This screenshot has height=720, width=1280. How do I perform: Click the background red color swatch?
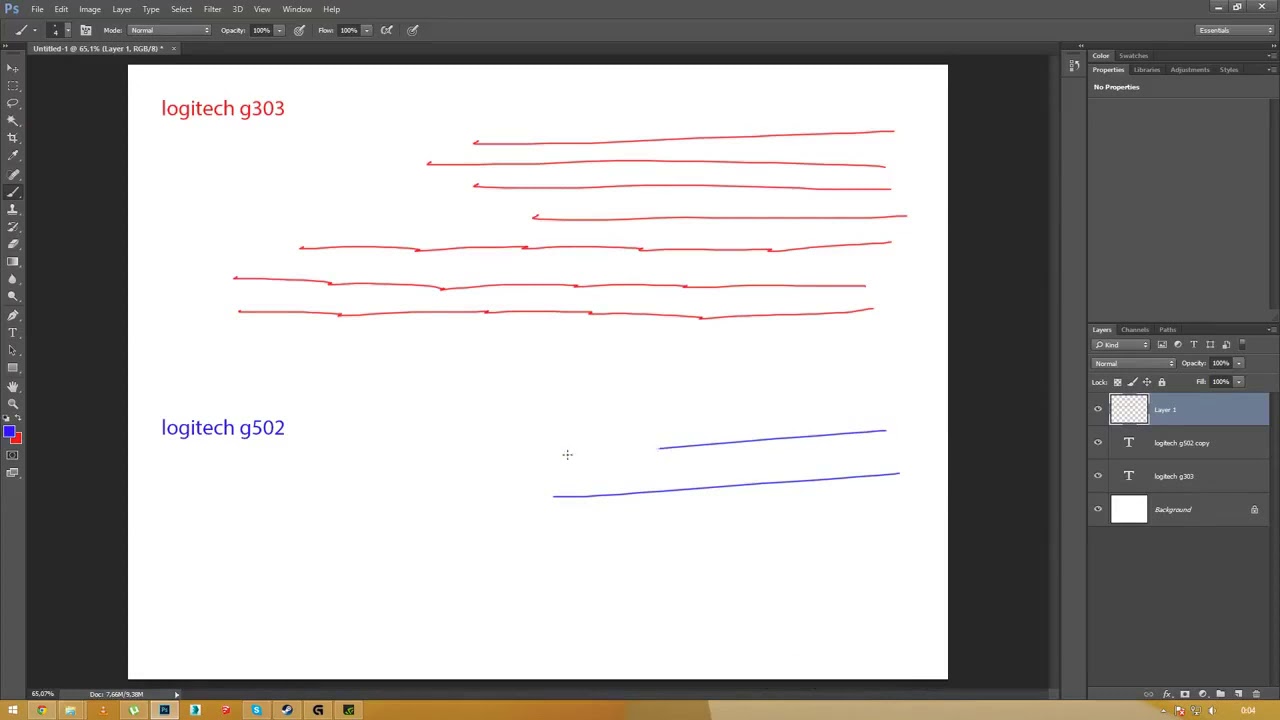click(x=17, y=440)
